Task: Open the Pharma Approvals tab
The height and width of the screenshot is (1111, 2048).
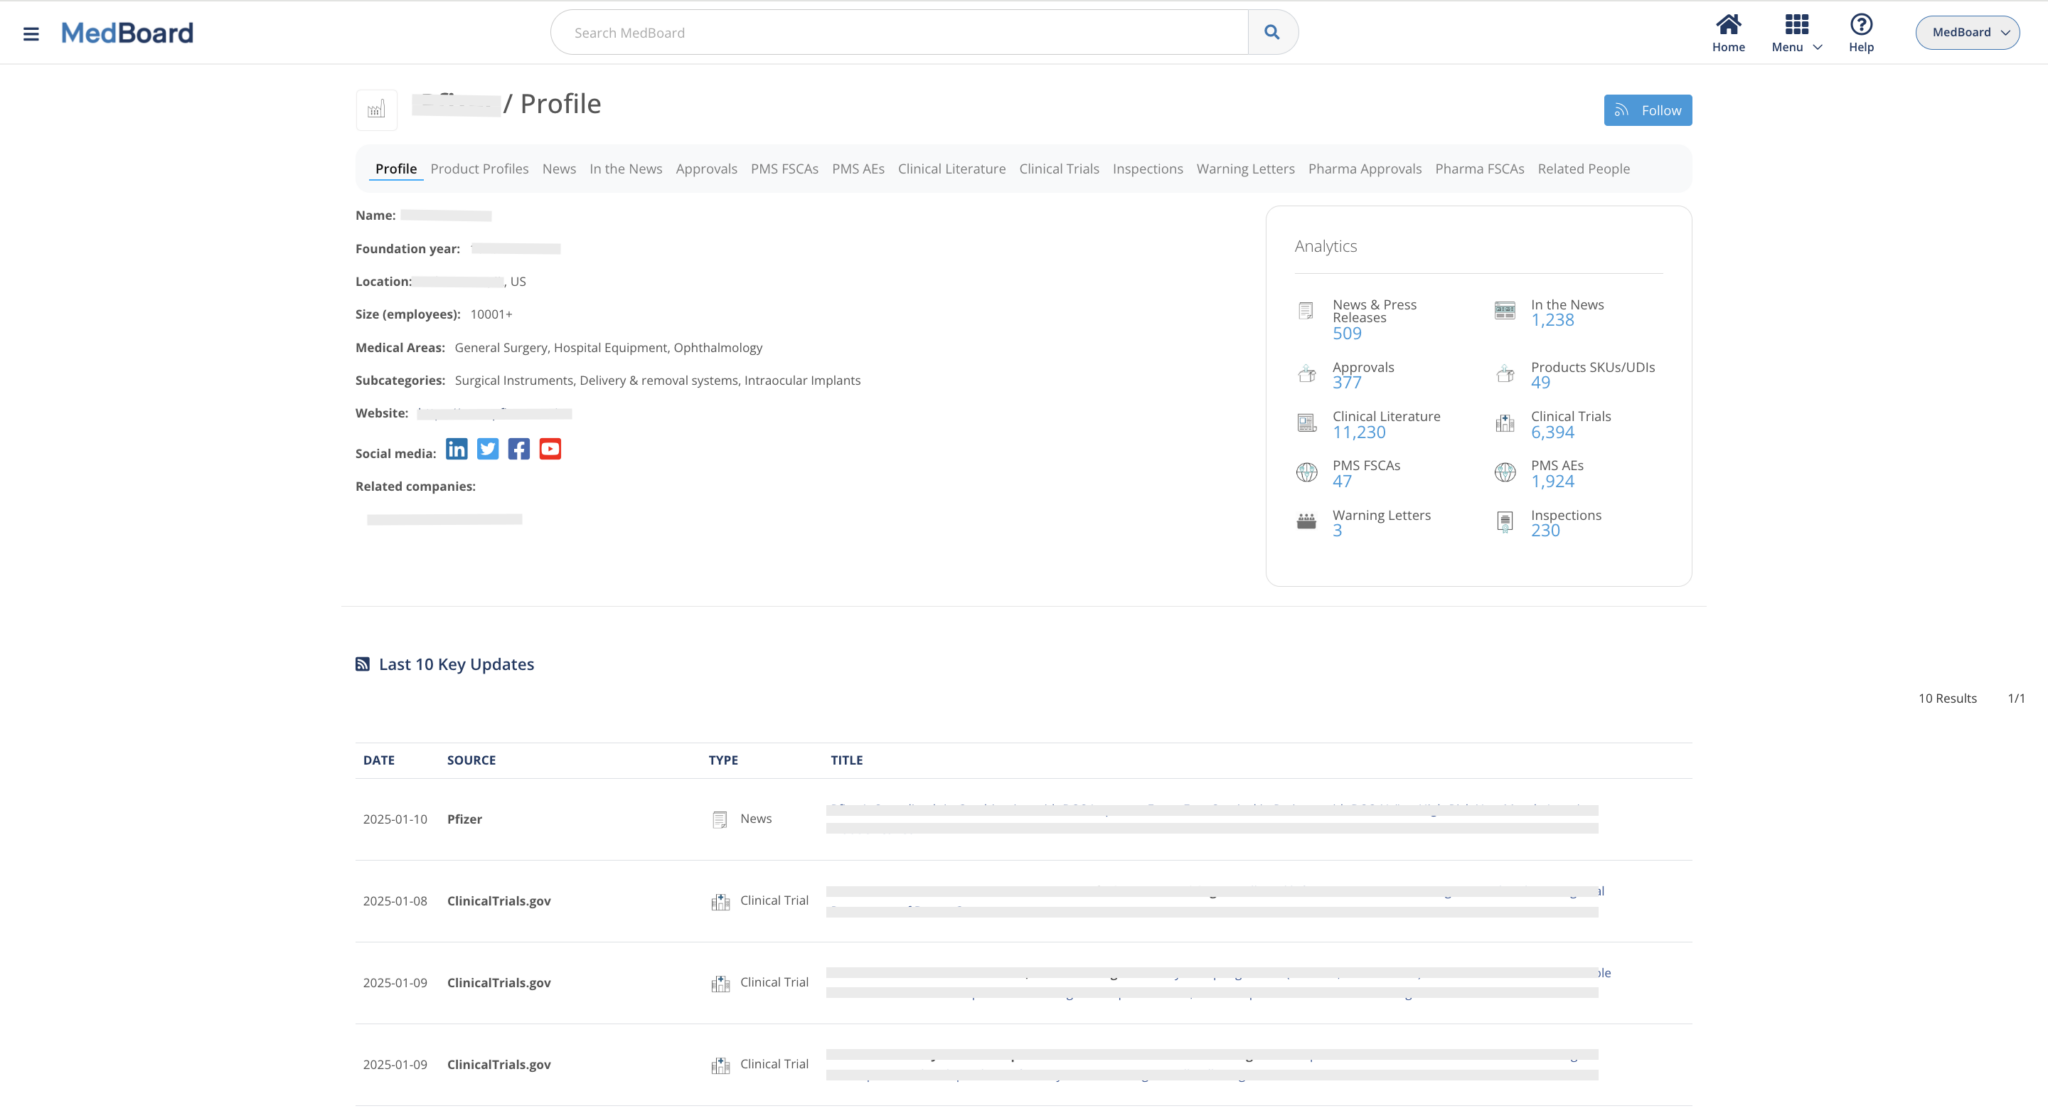Action: [x=1364, y=168]
